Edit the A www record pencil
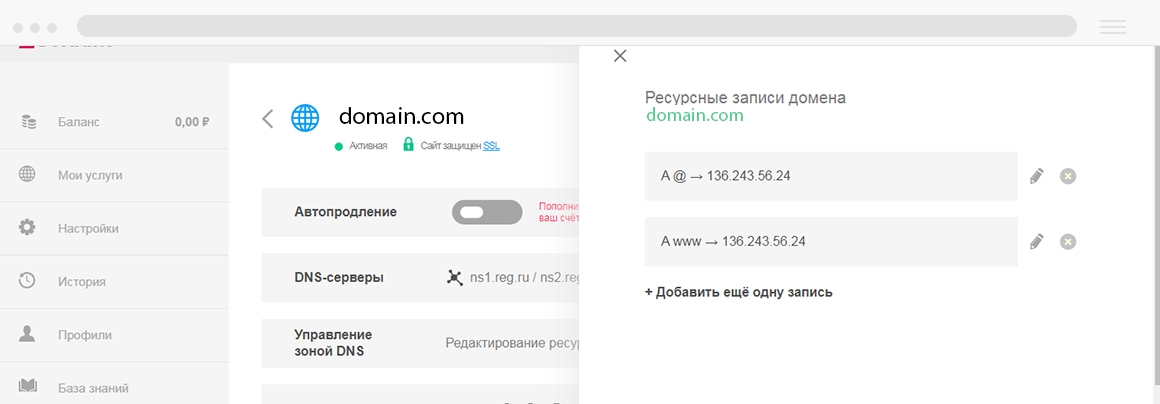The image size is (1160, 404). pos(1036,241)
